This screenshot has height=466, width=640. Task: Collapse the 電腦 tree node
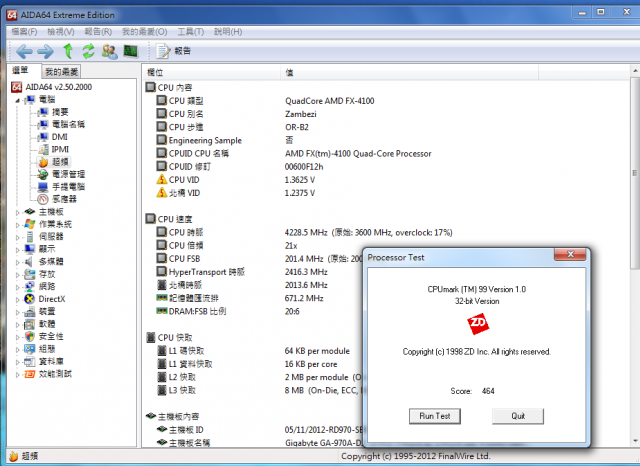coord(17,100)
